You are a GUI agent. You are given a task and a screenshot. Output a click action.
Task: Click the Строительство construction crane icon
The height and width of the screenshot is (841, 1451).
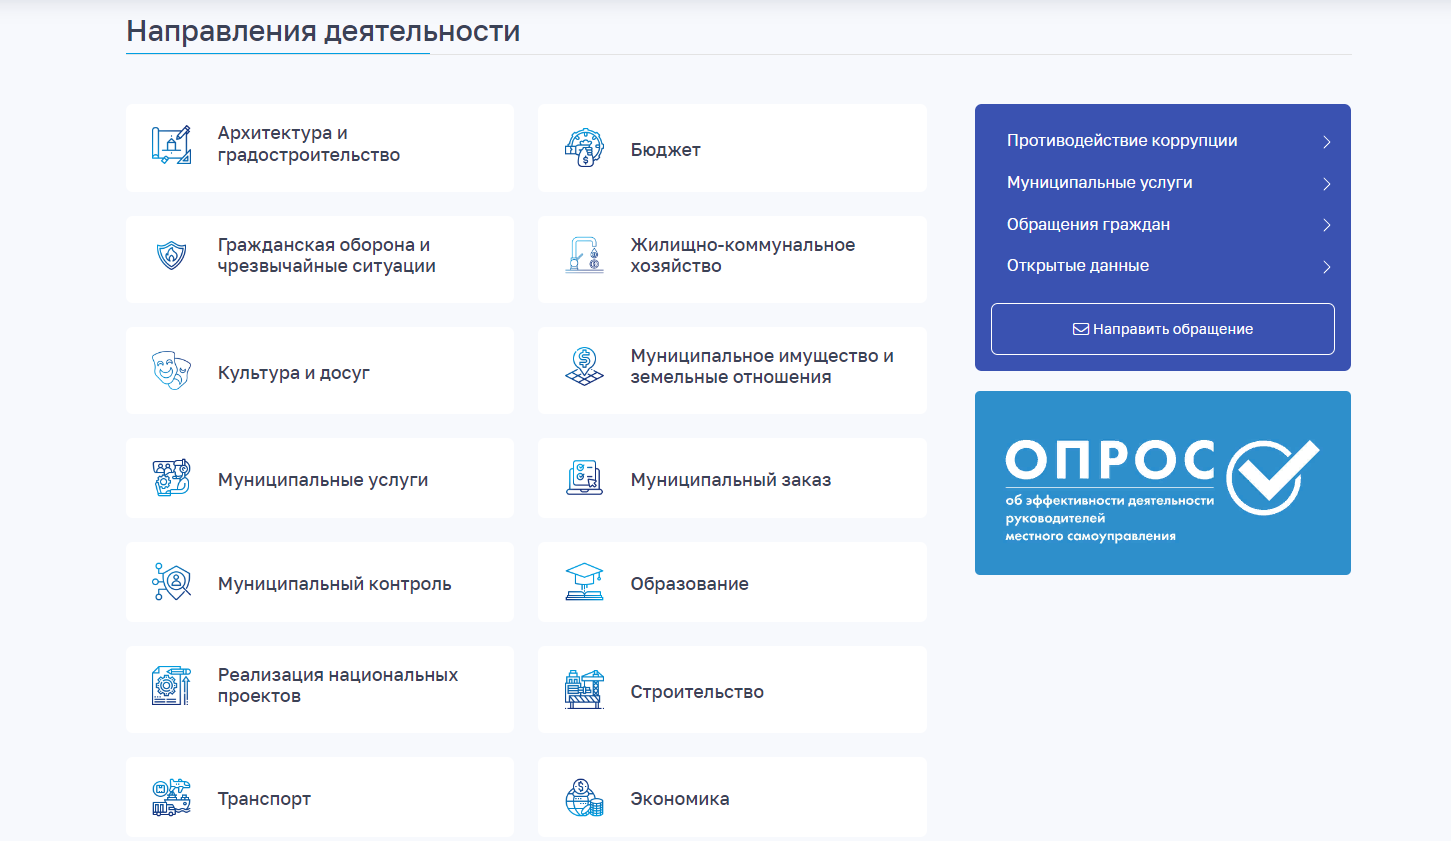(x=584, y=689)
